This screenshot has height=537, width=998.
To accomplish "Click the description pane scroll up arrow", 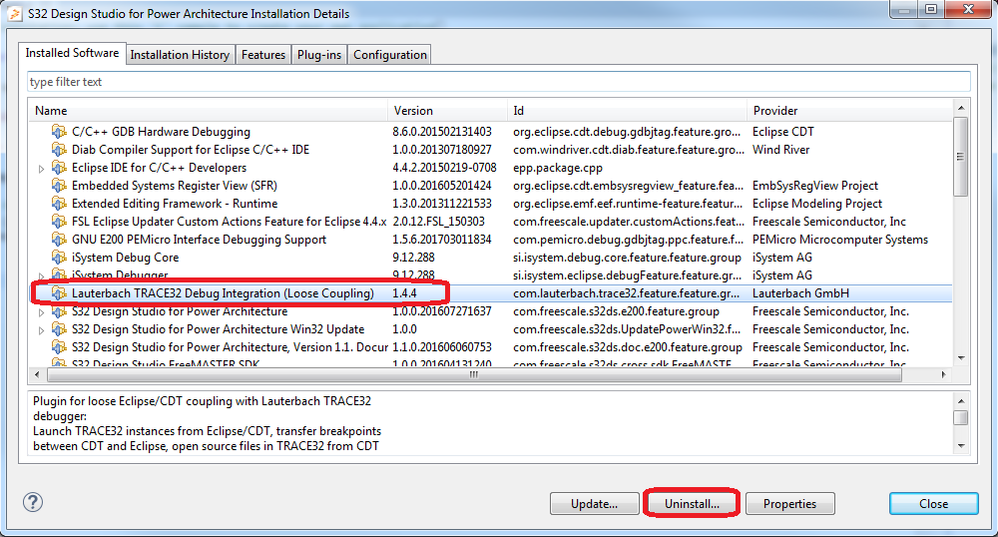I will [961, 401].
